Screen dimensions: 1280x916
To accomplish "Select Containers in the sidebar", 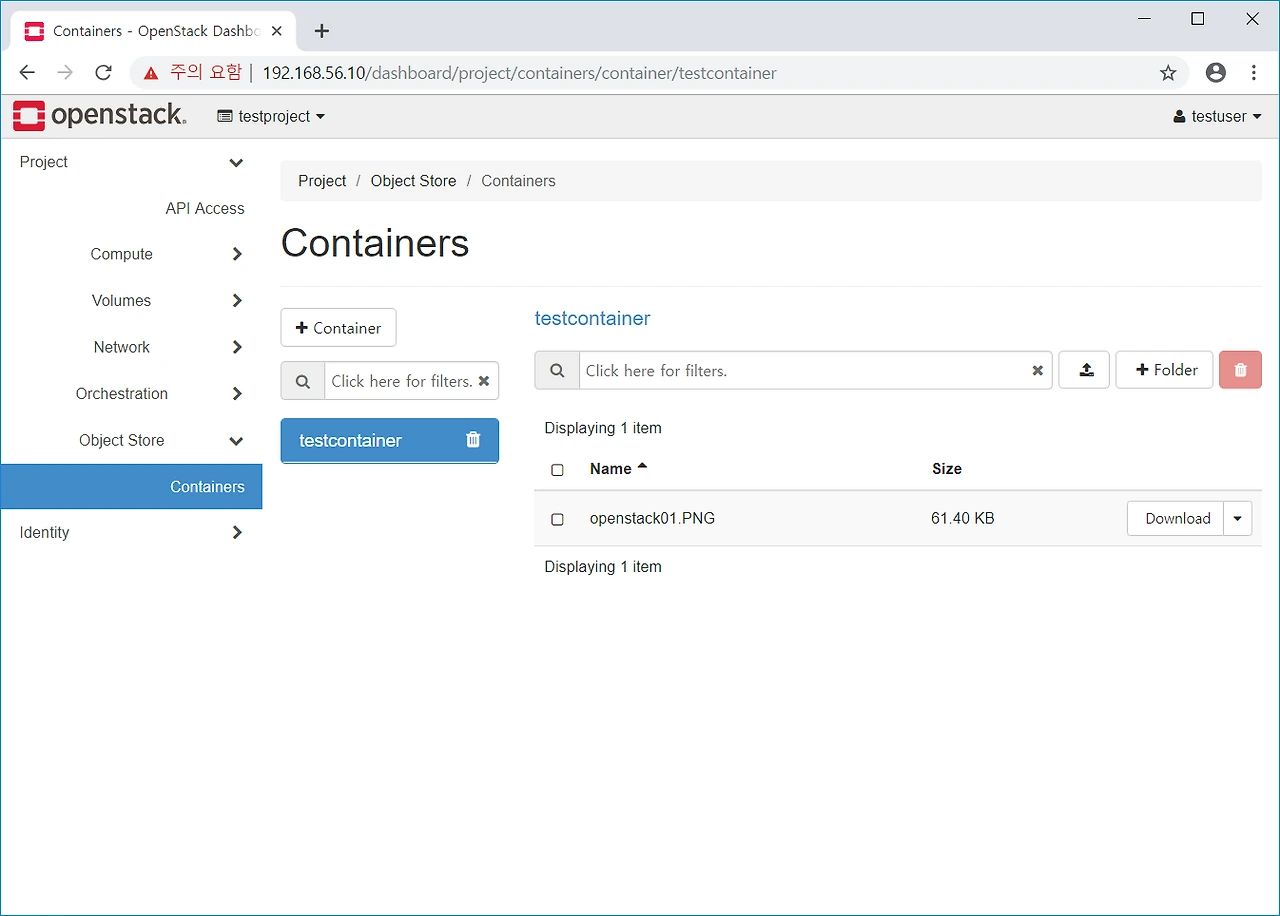I will (131, 487).
